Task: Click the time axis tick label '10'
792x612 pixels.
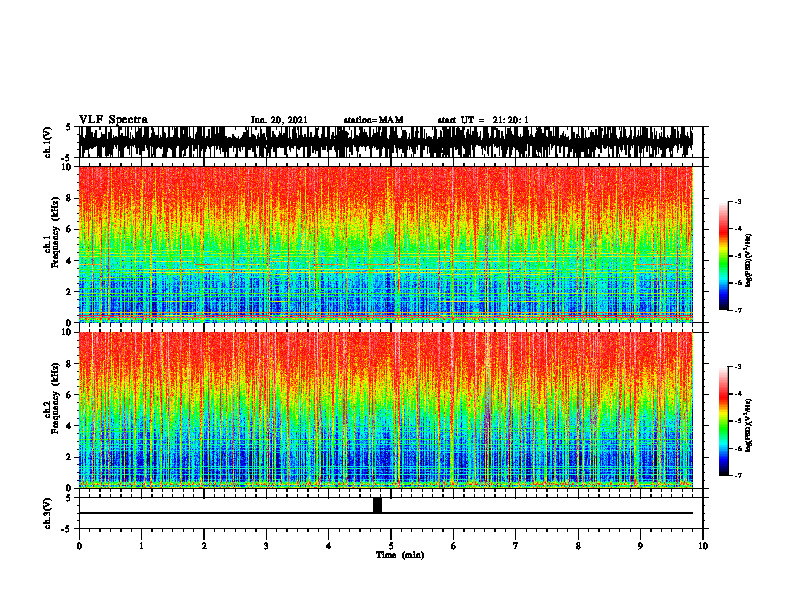Action: [x=703, y=546]
